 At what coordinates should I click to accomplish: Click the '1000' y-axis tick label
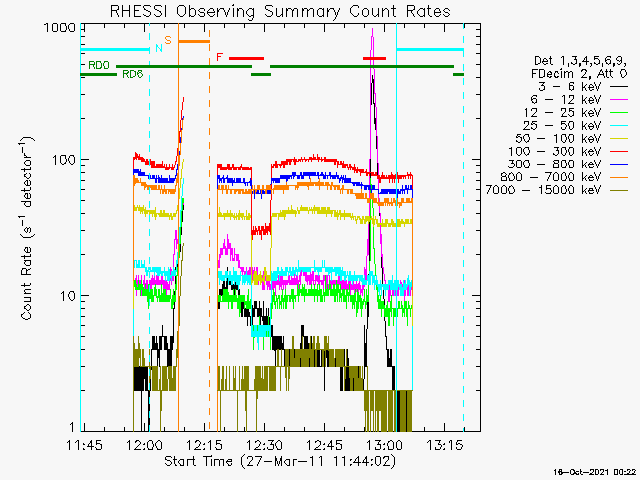(x=60, y=28)
